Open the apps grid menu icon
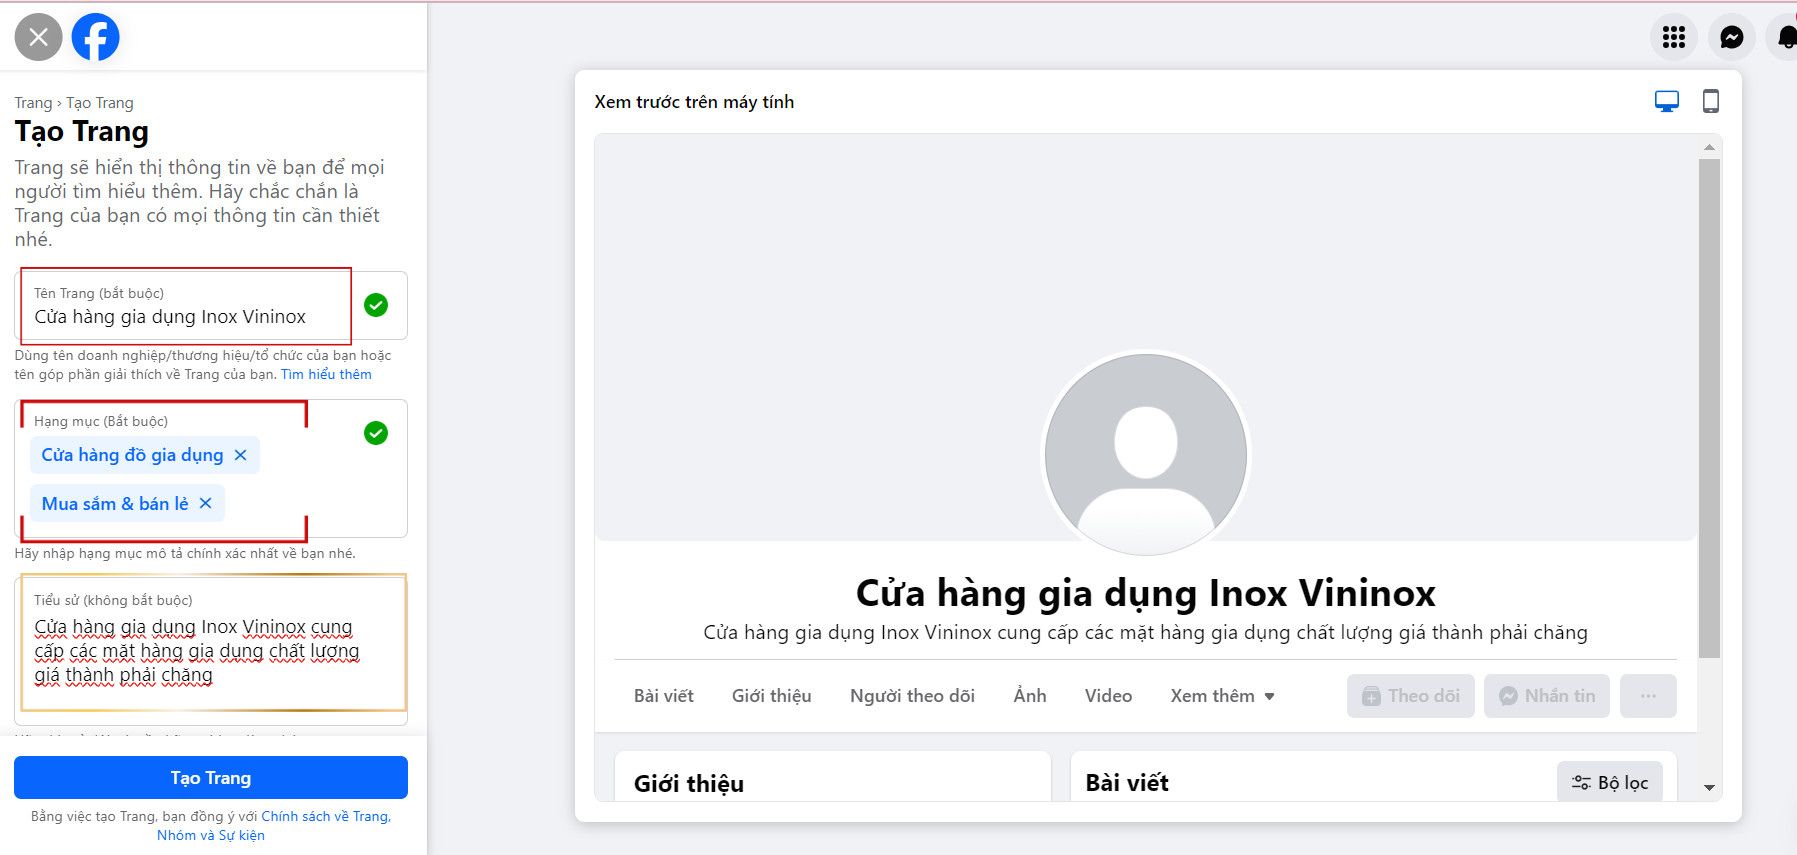The width and height of the screenshot is (1797, 855). [1673, 37]
